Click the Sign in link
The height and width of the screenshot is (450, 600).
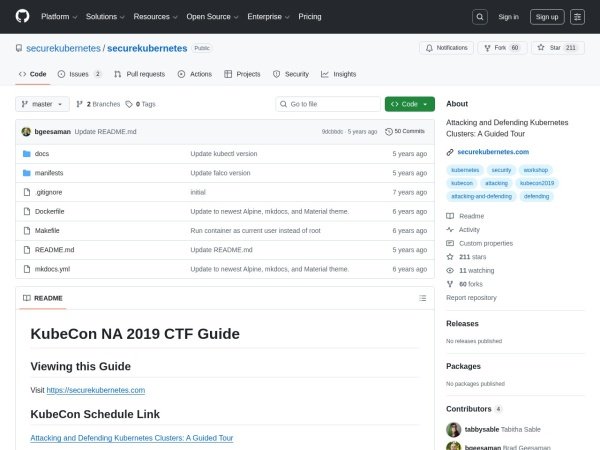pos(509,17)
